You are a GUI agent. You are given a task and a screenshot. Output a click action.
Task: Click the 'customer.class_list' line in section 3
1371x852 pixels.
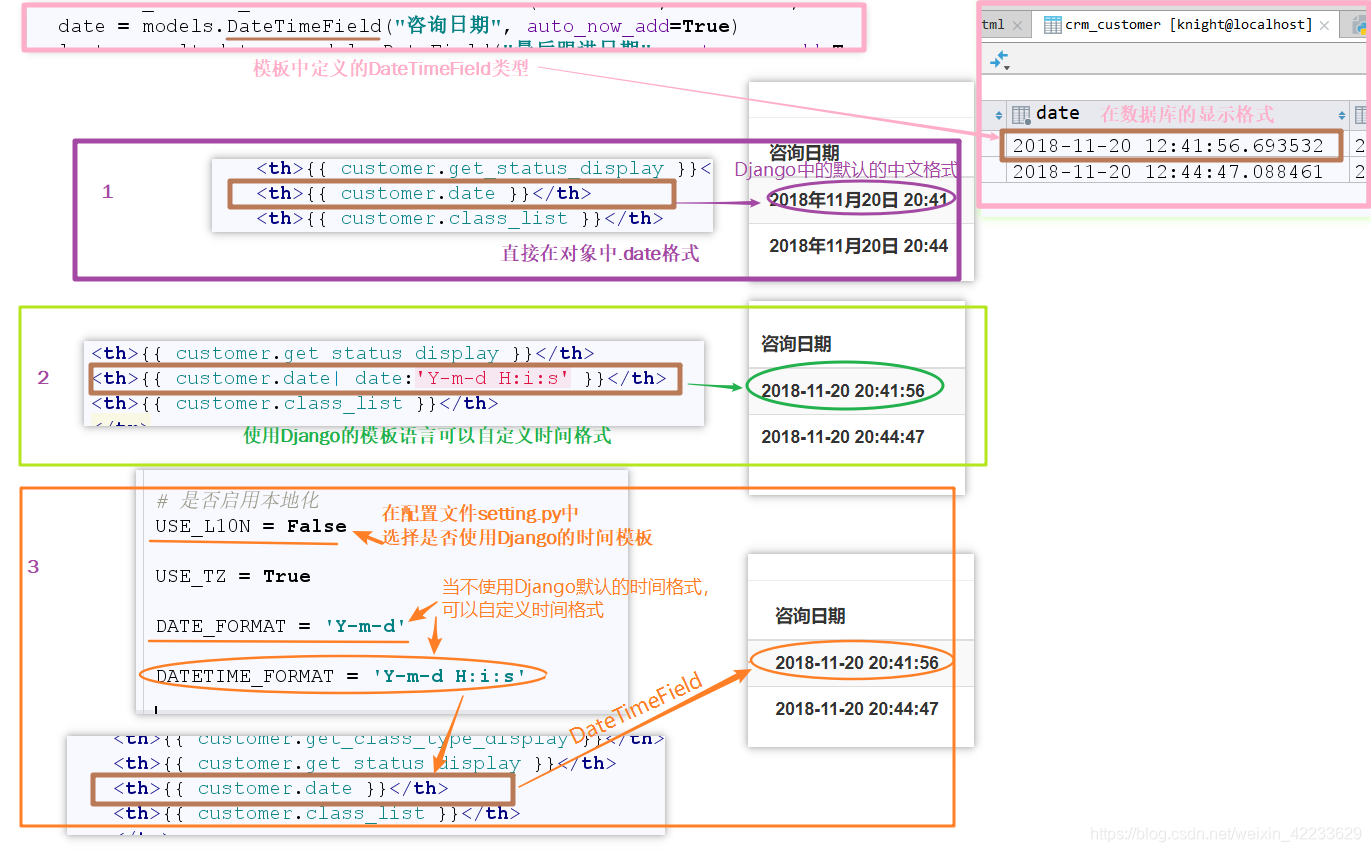pyautogui.click(x=317, y=813)
